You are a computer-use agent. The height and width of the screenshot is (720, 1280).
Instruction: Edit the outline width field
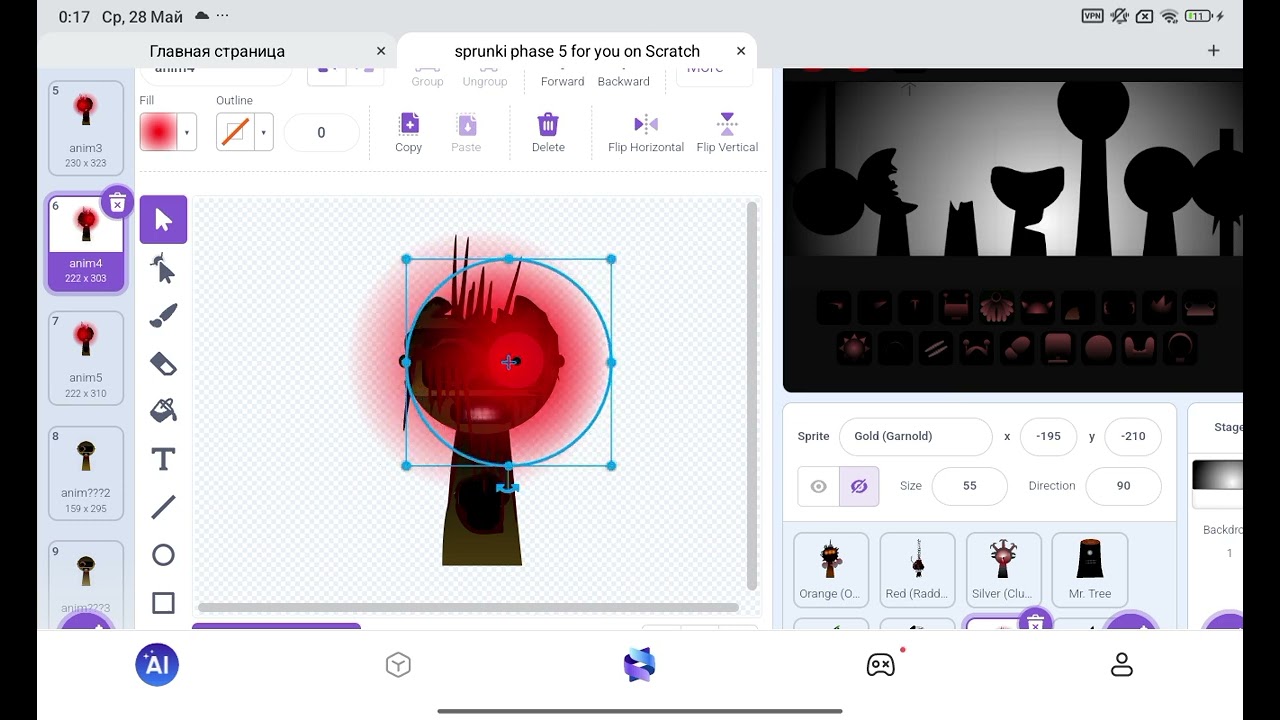point(321,132)
